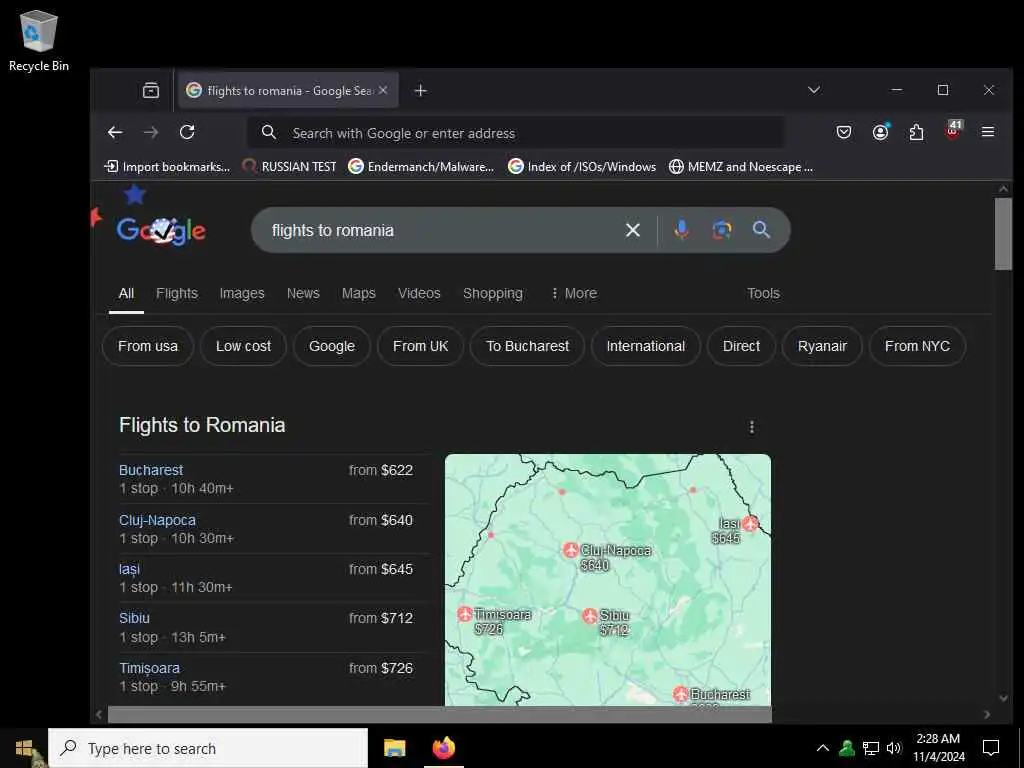1024x768 pixels.
Task: Click Timișoara airport marker on map
Action: click(465, 614)
